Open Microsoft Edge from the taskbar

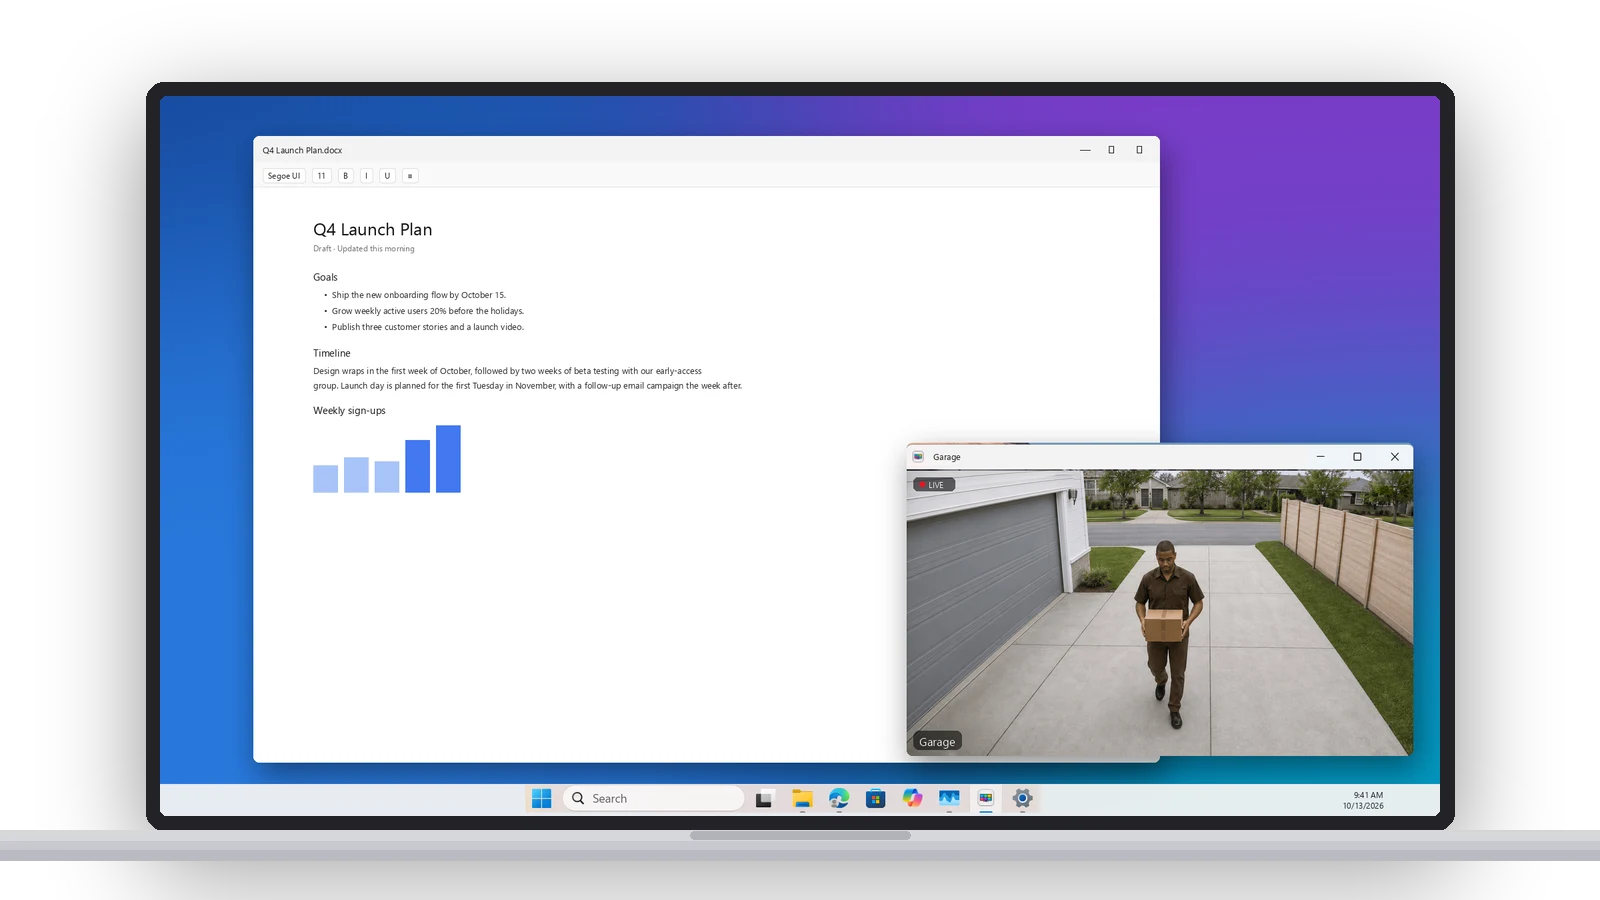click(839, 798)
